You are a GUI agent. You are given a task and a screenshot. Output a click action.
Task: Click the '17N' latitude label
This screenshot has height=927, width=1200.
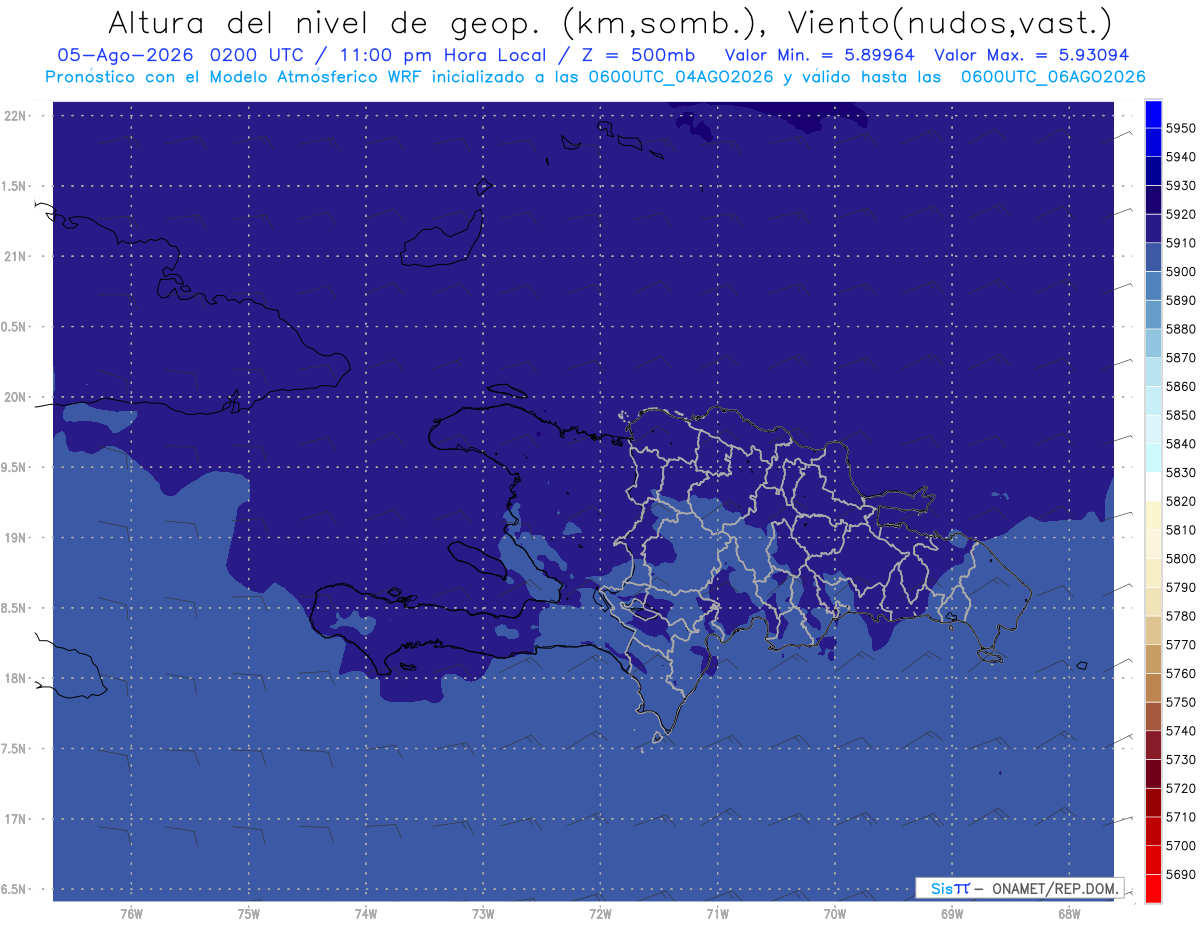click(15, 819)
